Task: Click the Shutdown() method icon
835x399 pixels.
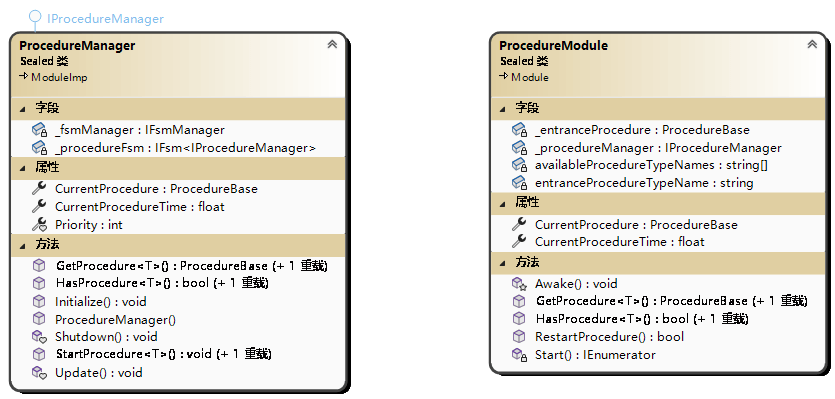Action: (40, 337)
